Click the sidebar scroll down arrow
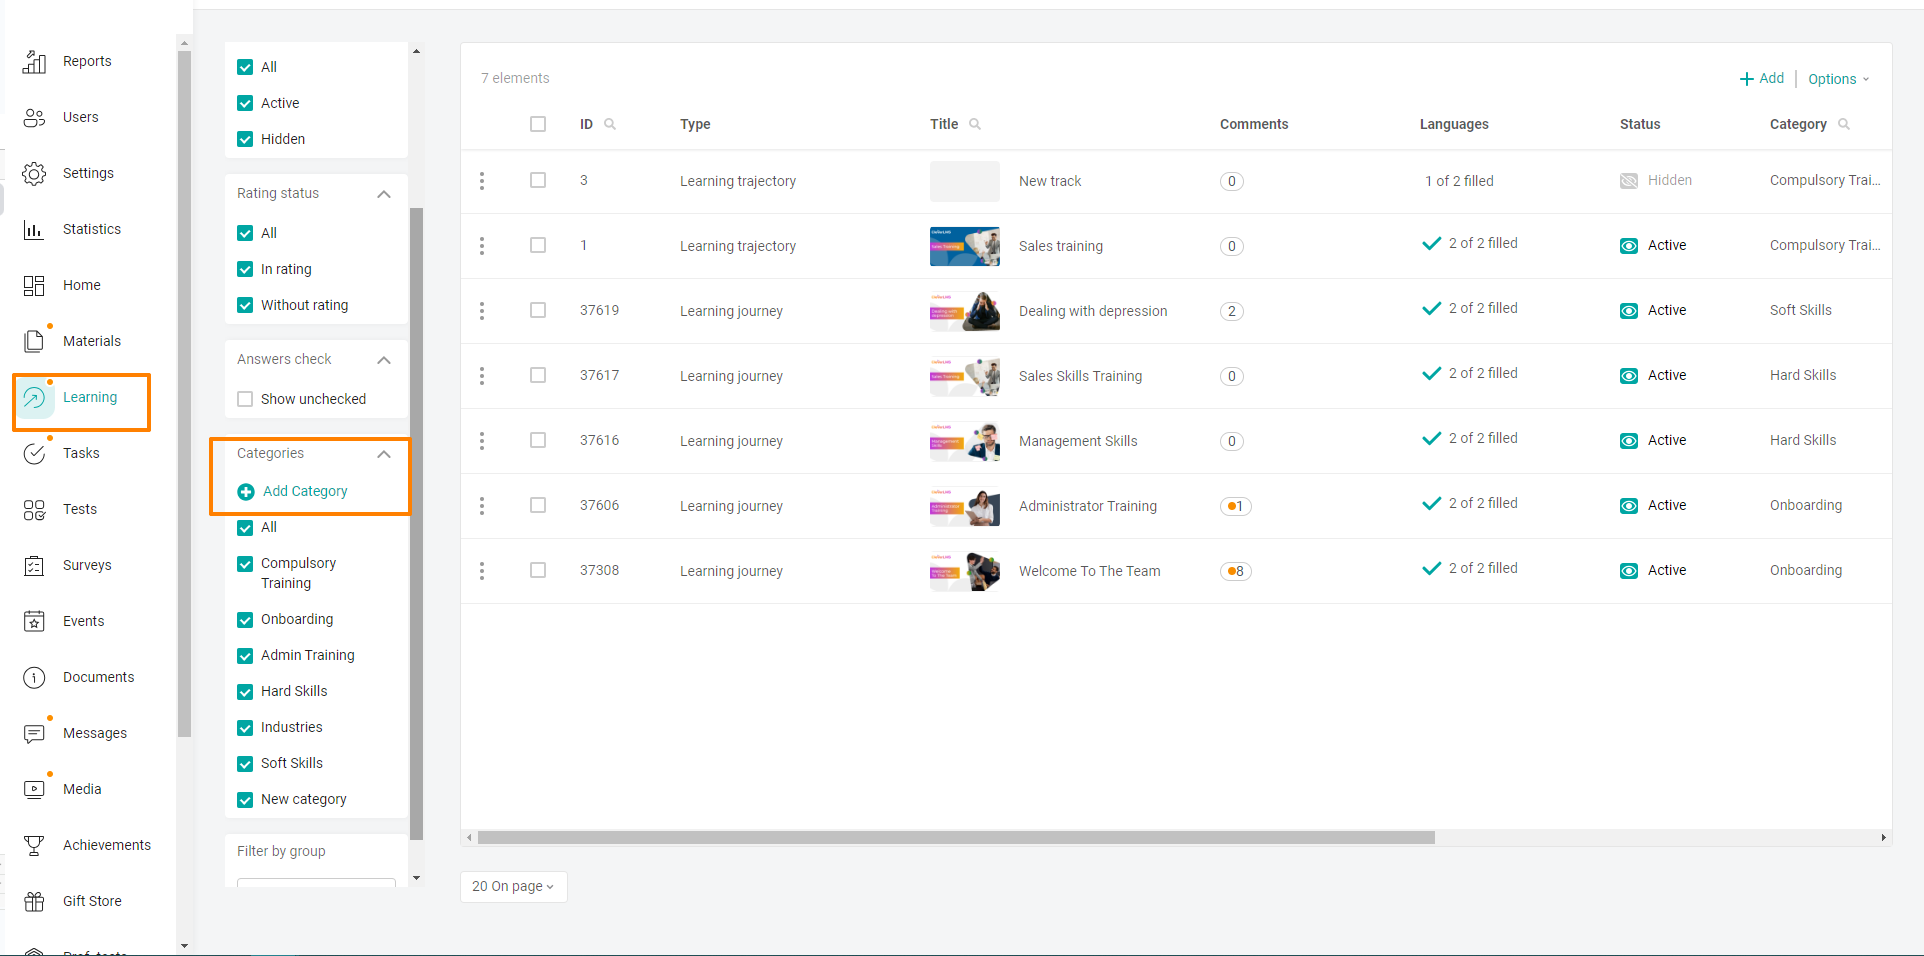 point(184,945)
